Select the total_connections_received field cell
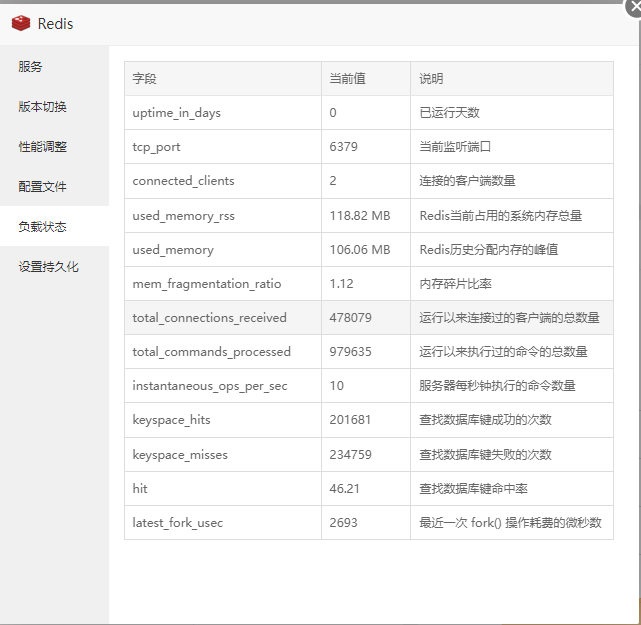Screen dimensions: 641x625 point(223,318)
